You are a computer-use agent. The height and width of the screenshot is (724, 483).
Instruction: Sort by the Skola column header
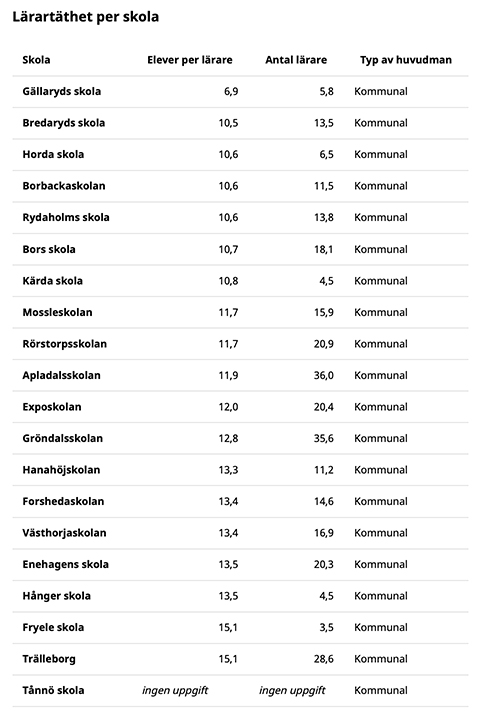[x=36, y=60]
